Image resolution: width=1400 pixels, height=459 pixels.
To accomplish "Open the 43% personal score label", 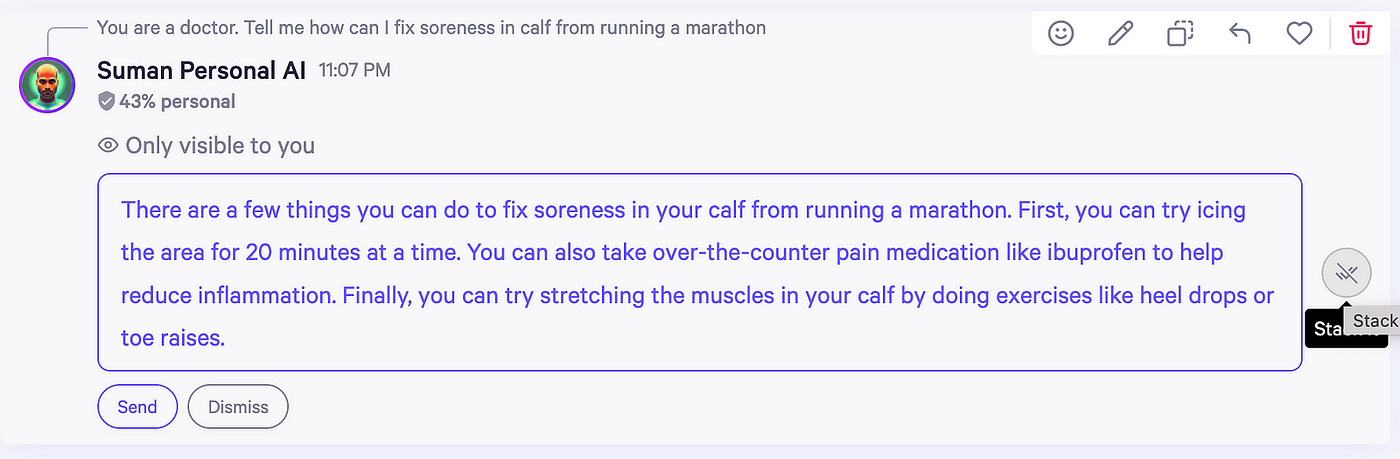I will [177, 101].
